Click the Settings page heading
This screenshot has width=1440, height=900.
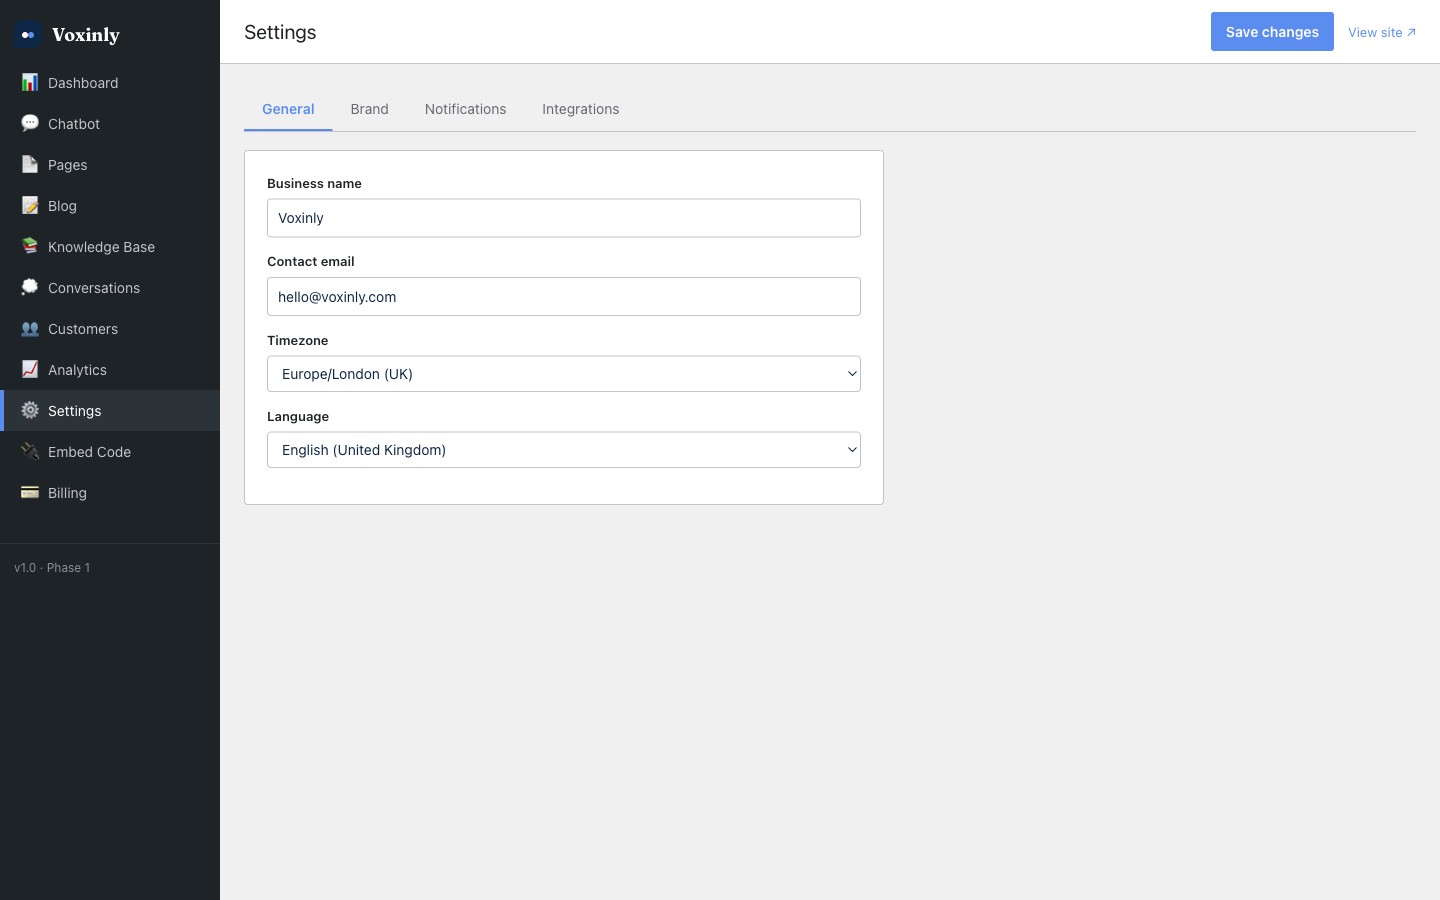(x=280, y=32)
